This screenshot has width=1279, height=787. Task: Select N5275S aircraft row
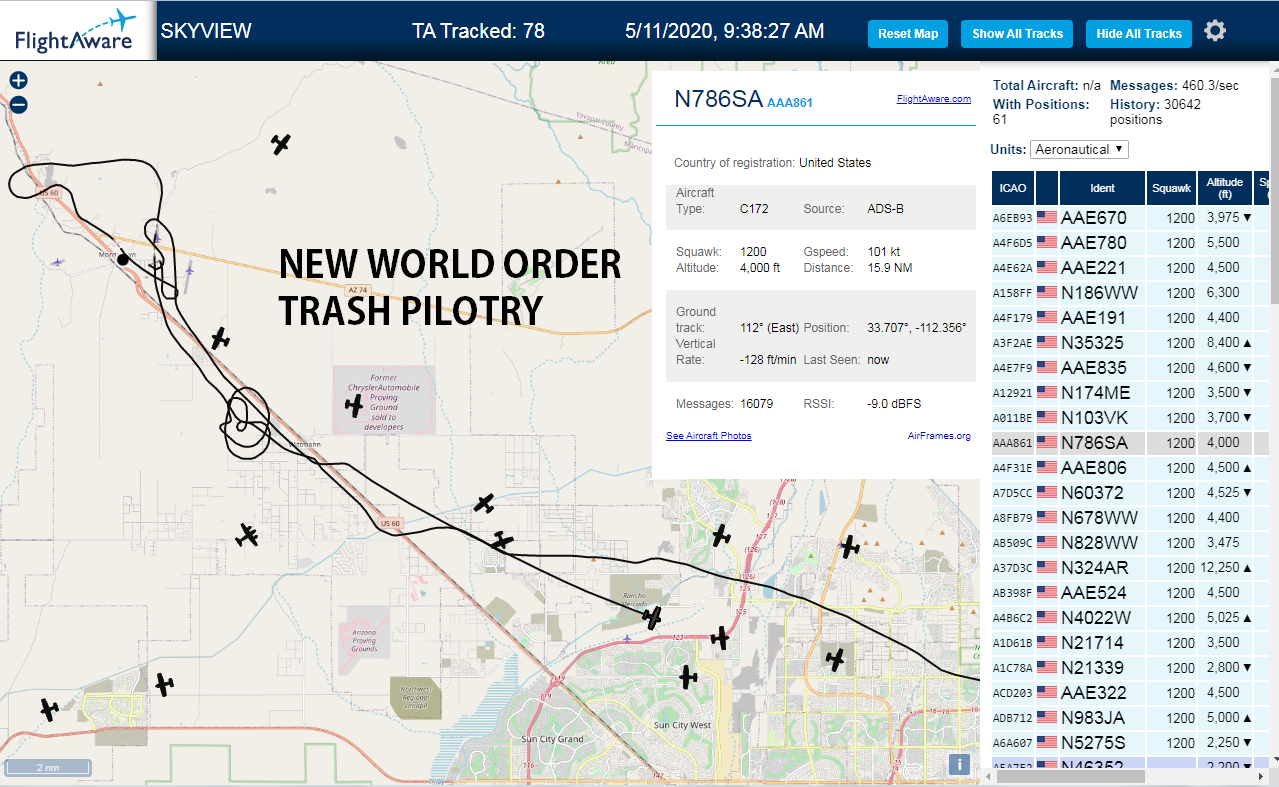(1130, 742)
